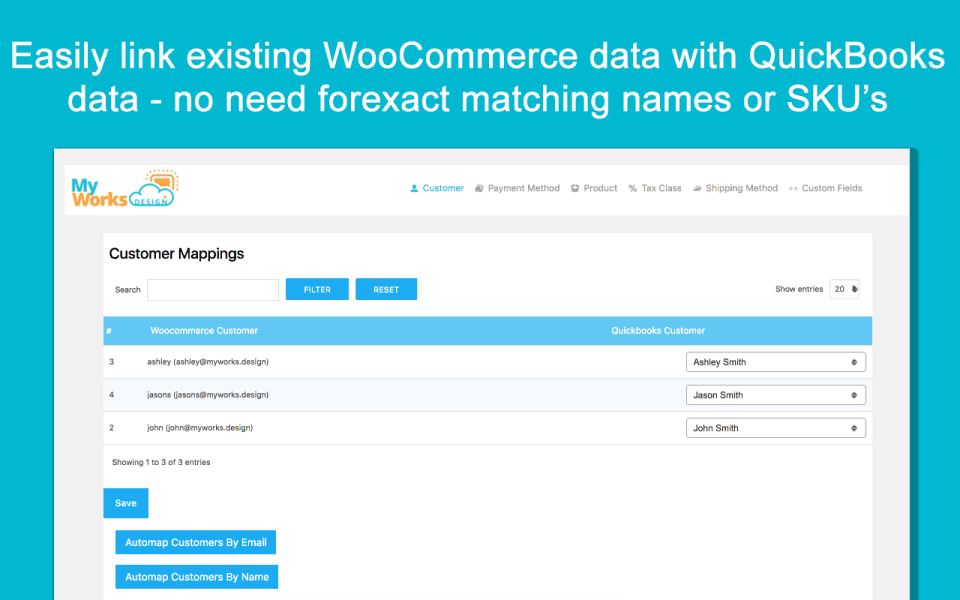Screen dimensions: 960x600
Task: Open the Payment Method mappings tab
Action: (x=523, y=188)
